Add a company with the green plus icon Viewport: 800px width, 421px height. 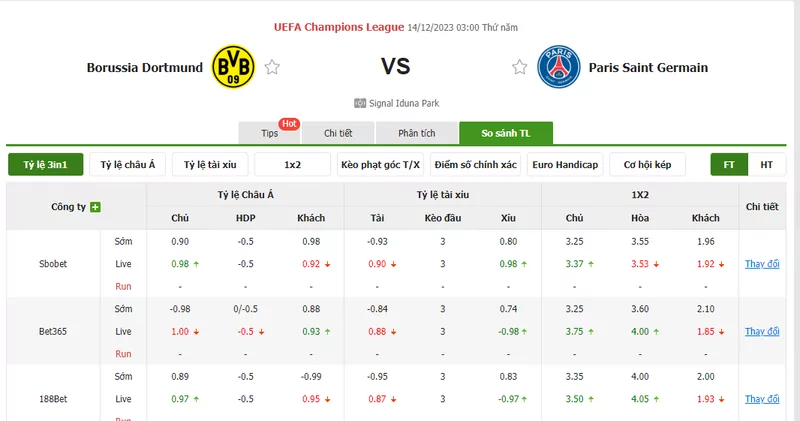tap(95, 207)
